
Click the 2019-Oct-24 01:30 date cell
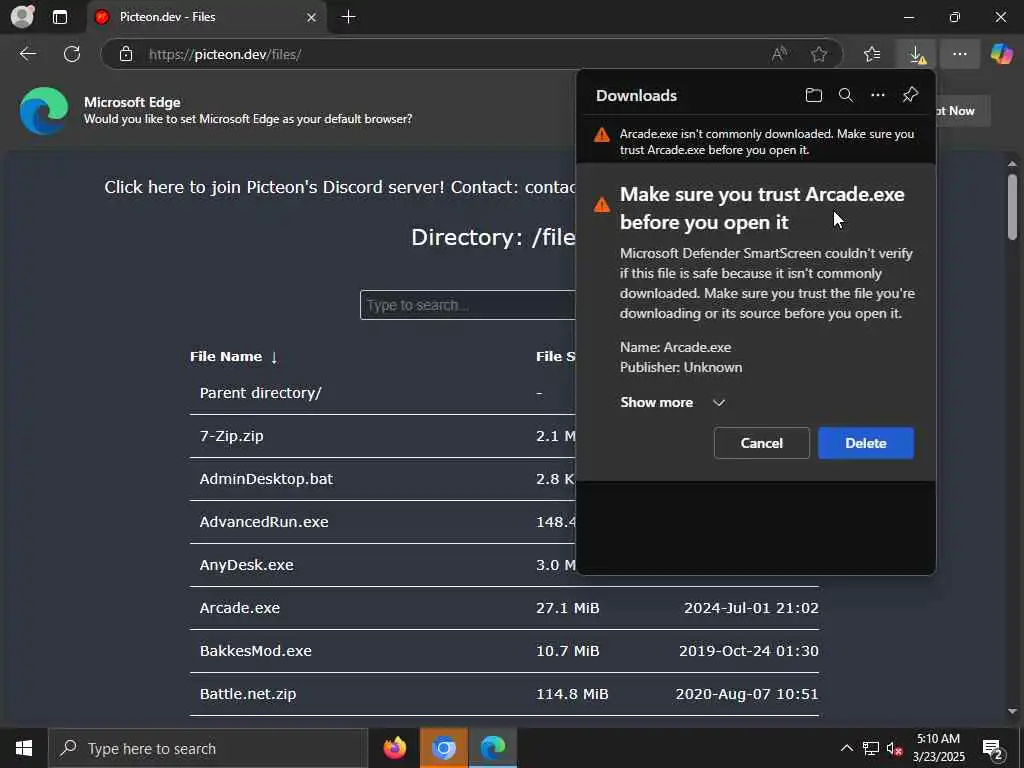click(x=748, y=651)
